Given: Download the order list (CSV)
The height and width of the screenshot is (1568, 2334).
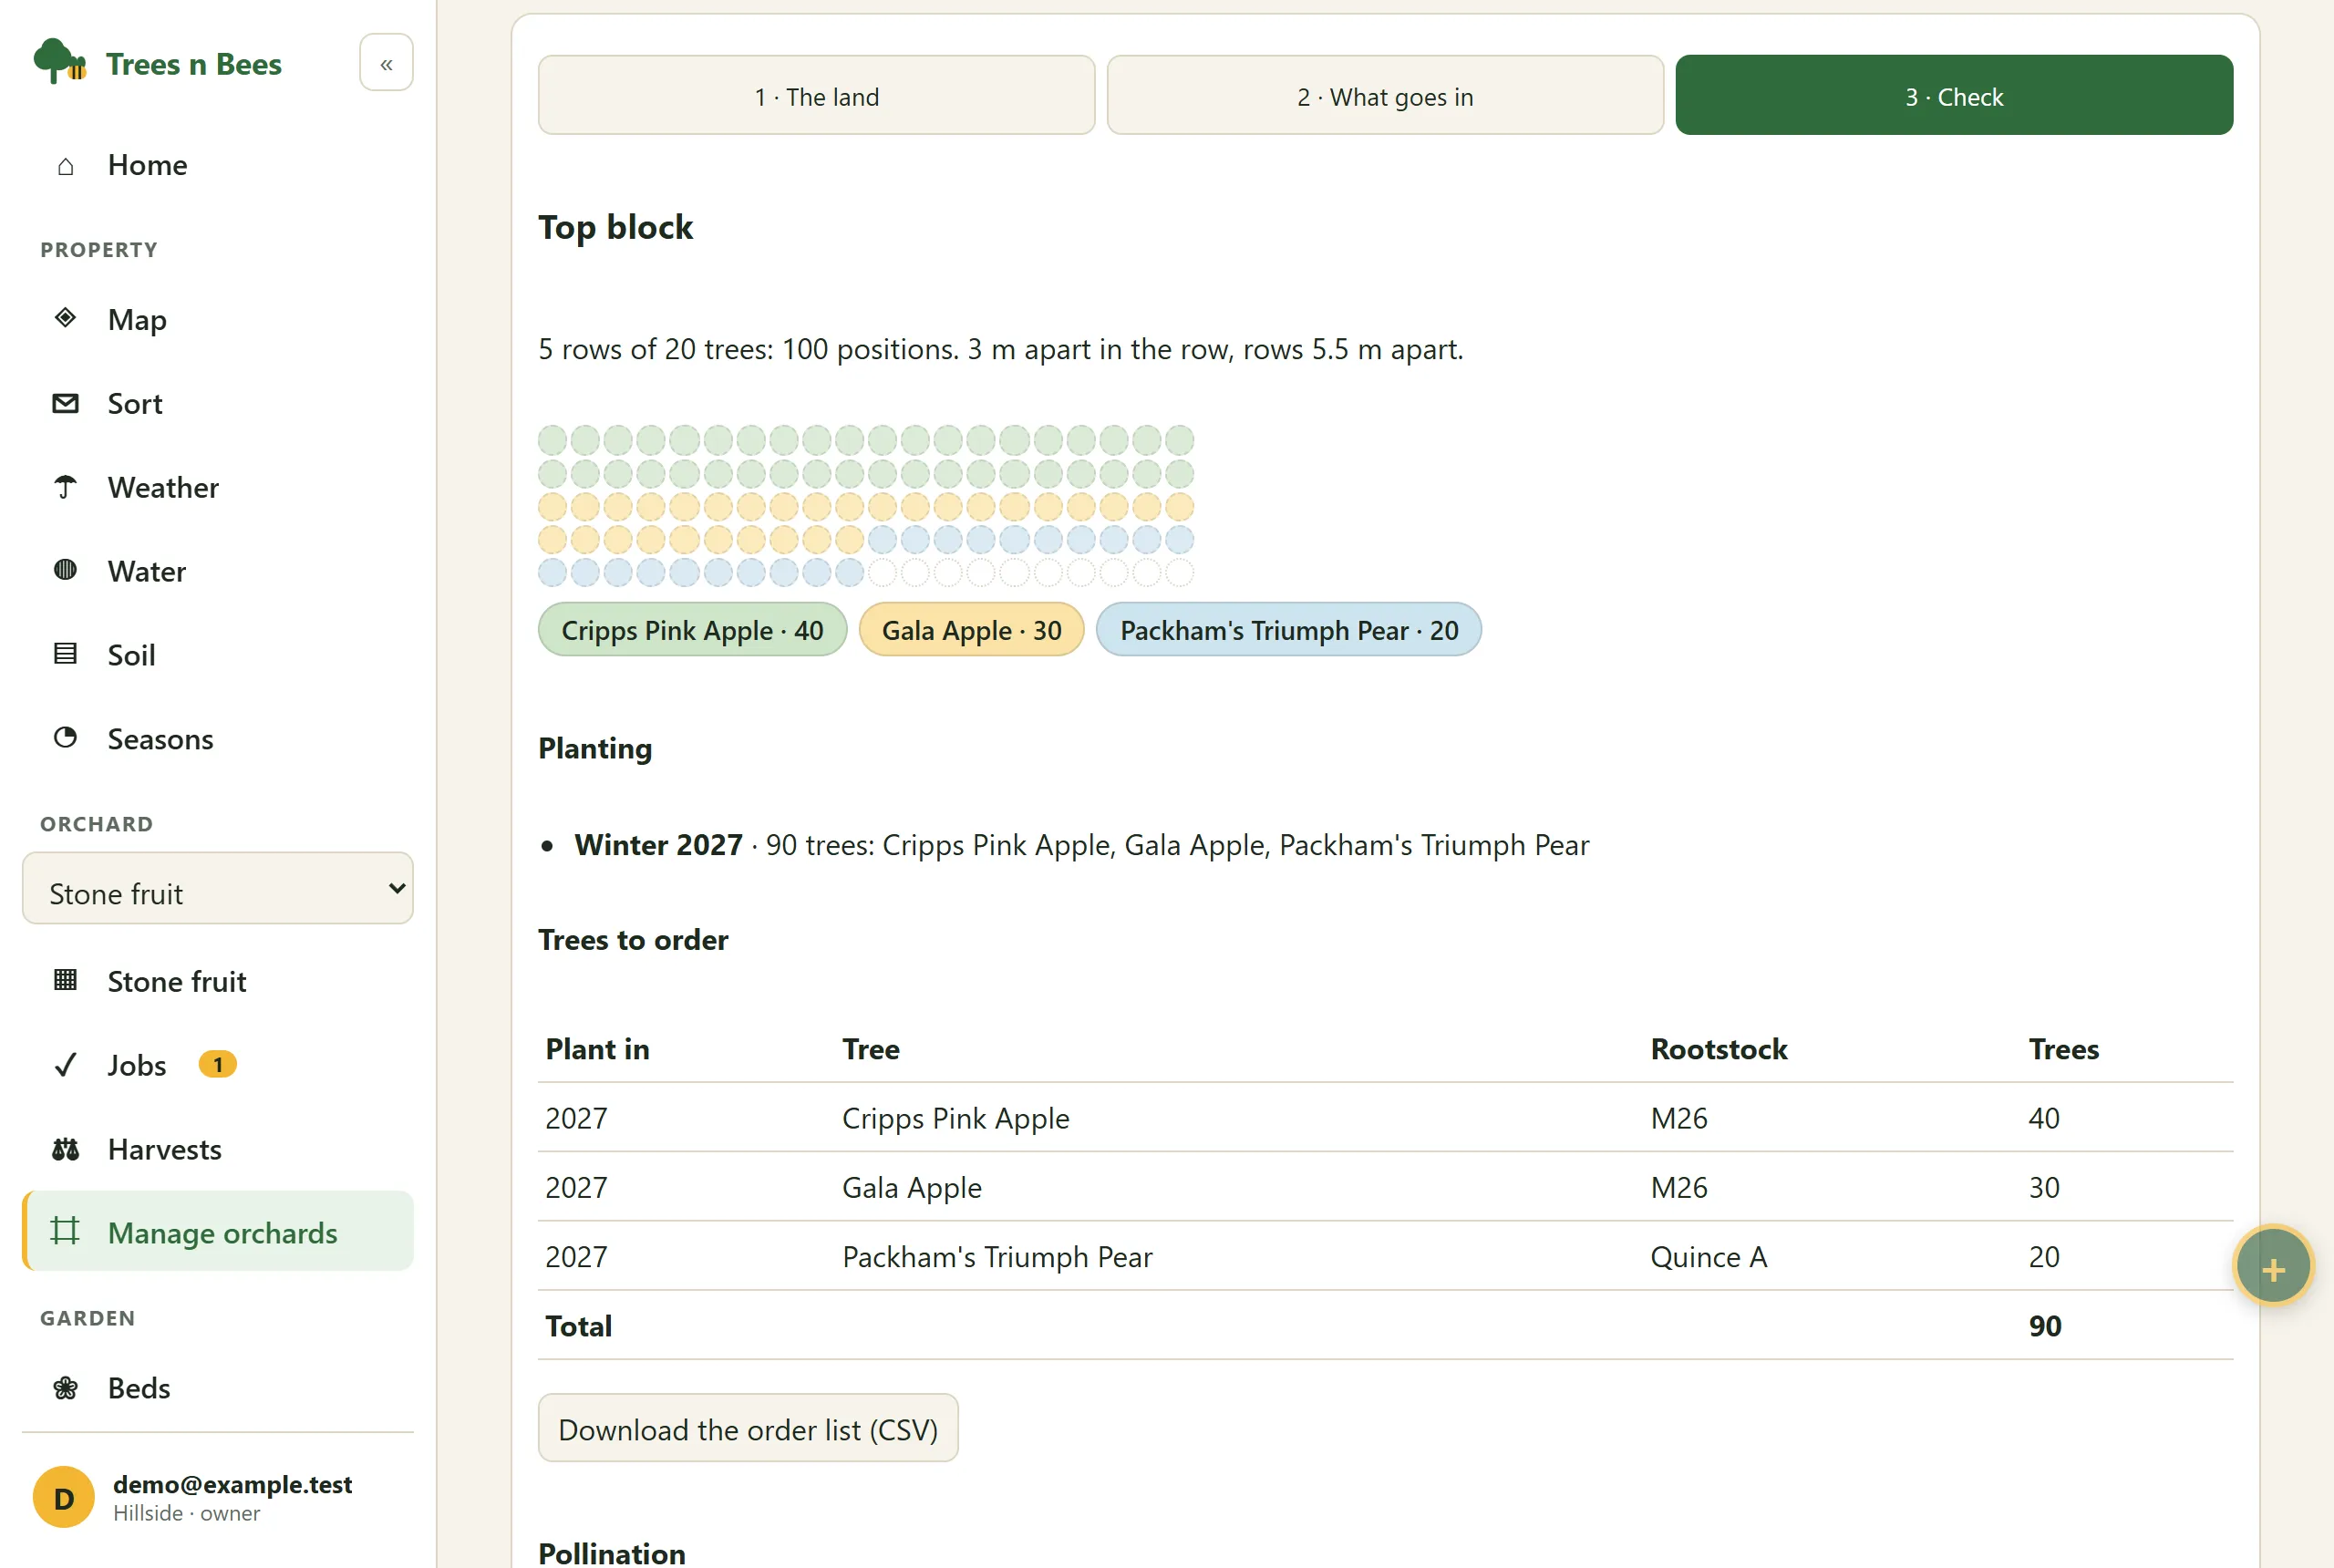Looking at the screenshot, I should click(x=748, y=1428).
